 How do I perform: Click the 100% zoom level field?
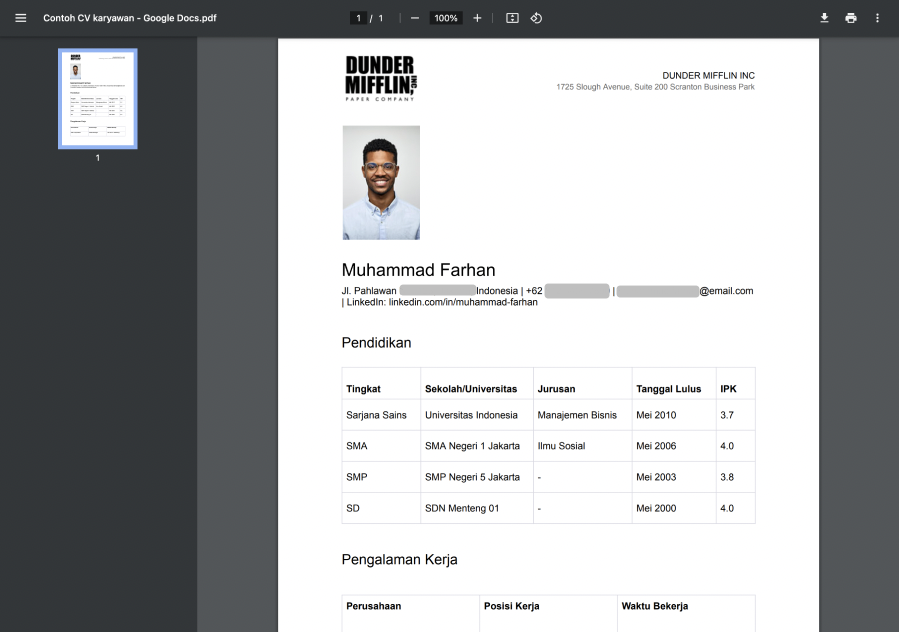[x=445, y=18]
